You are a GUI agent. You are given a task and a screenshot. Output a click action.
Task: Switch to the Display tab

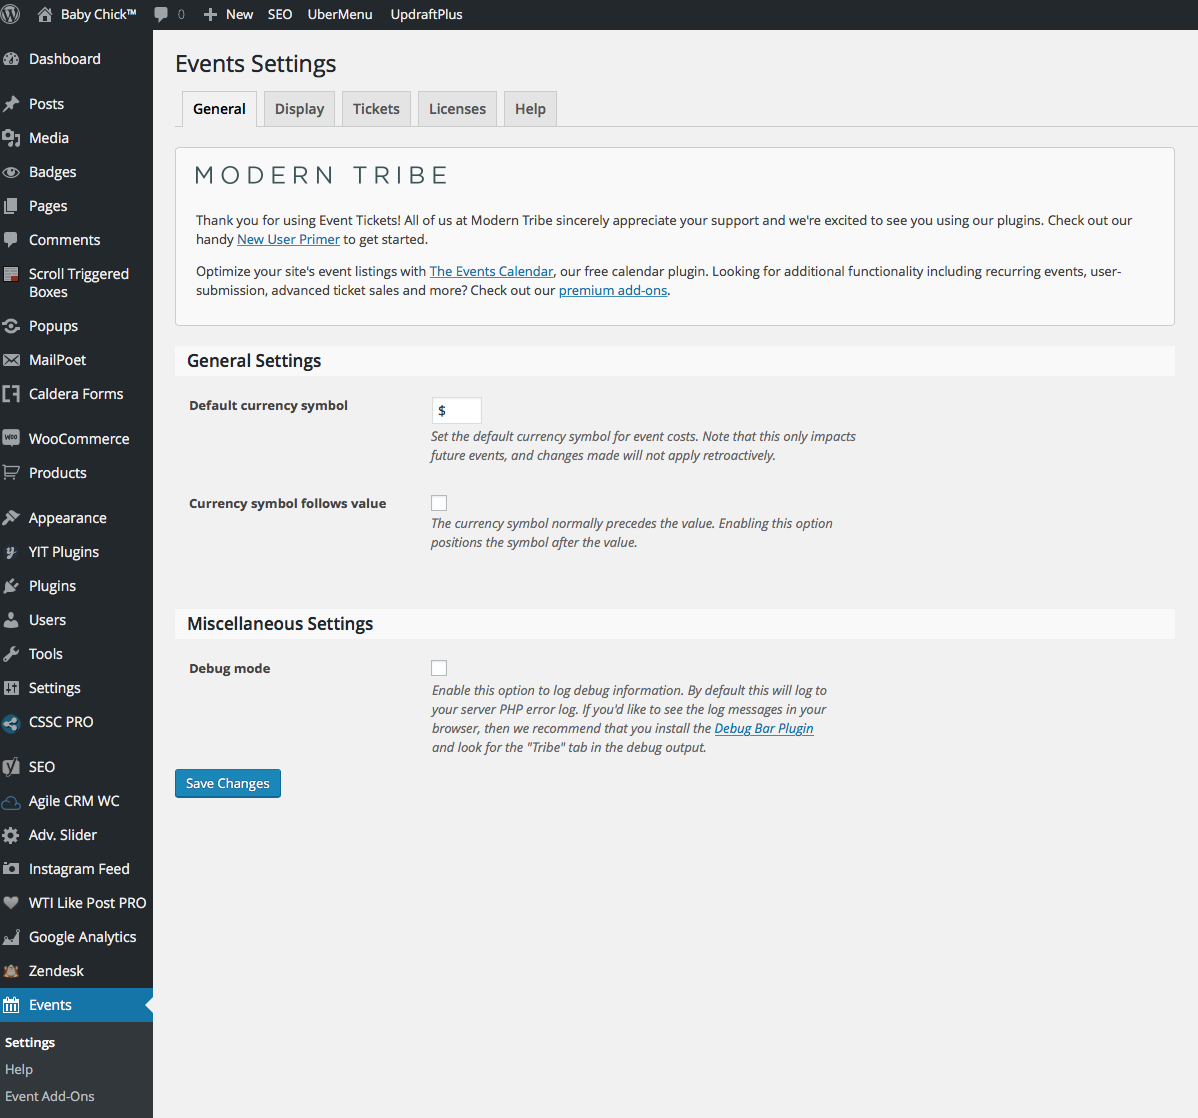coord(300,109)
